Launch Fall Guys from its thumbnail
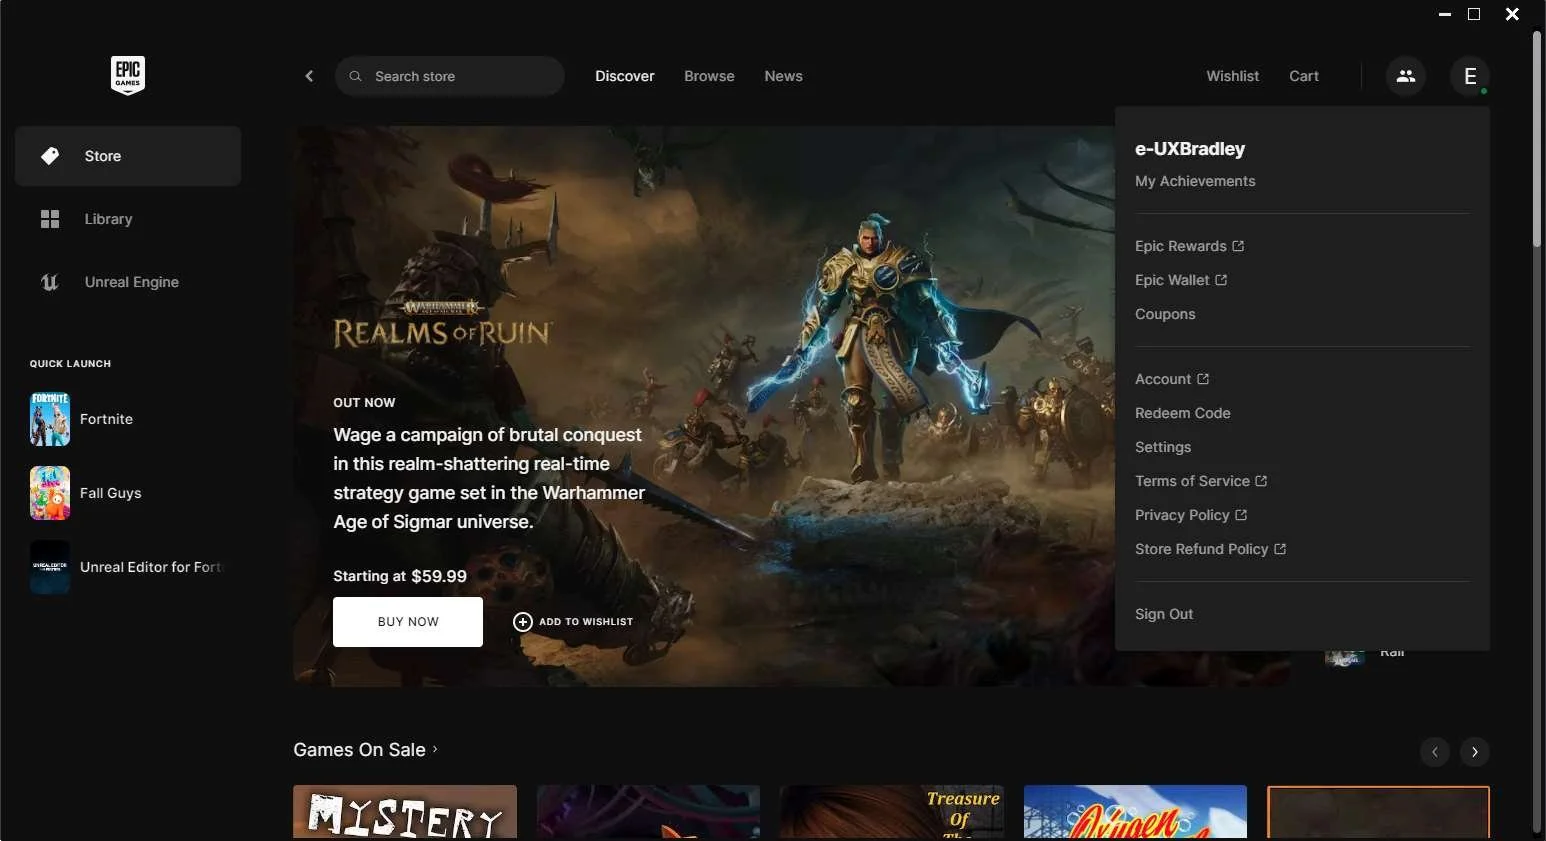This screenshot has height=841, width=1546. [x=50, y=493]
